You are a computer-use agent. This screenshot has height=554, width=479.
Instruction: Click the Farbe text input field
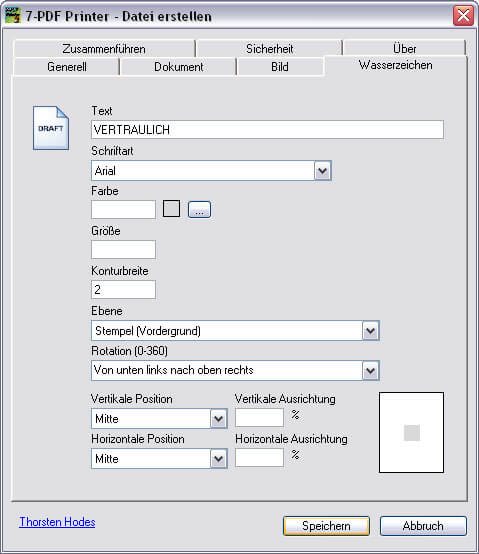point(123,210)
